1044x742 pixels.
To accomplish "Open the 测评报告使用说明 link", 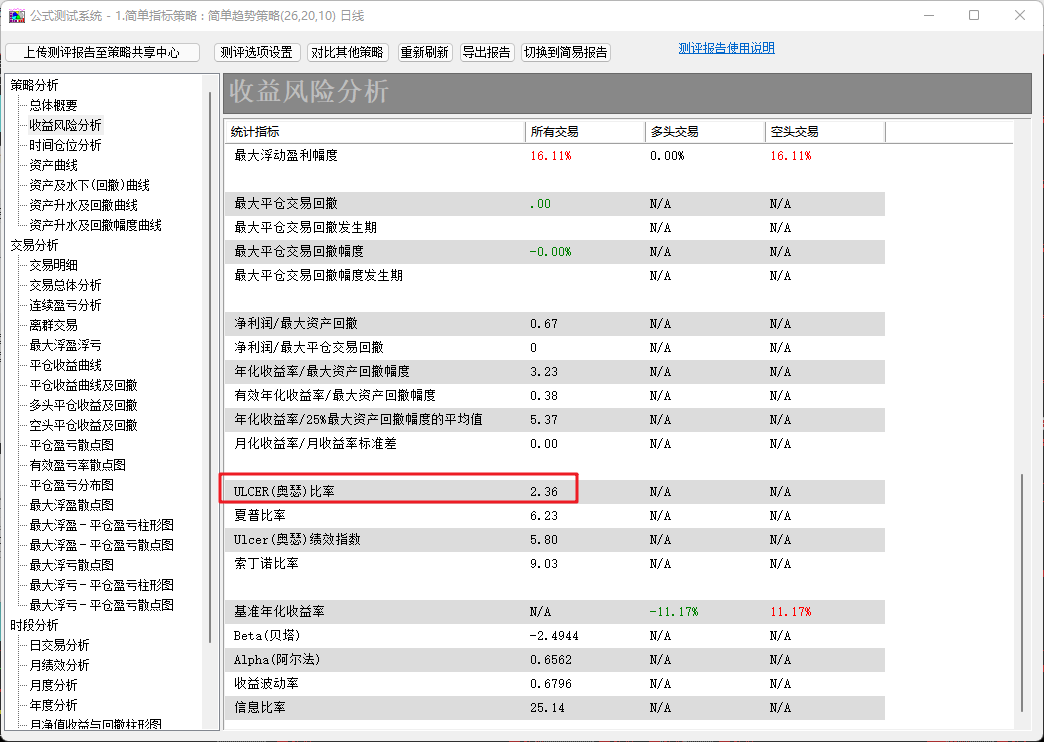I will click(726, 48).
